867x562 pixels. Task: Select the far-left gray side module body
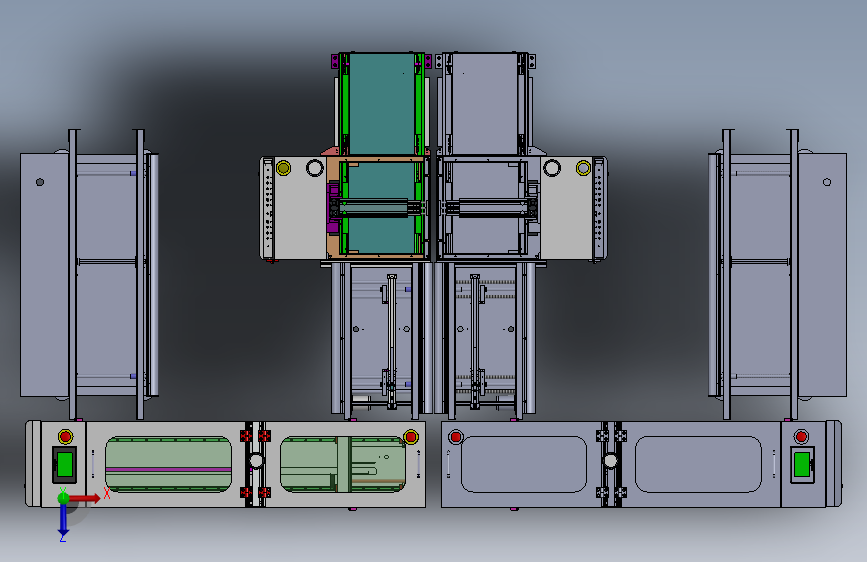coord(45,275)
